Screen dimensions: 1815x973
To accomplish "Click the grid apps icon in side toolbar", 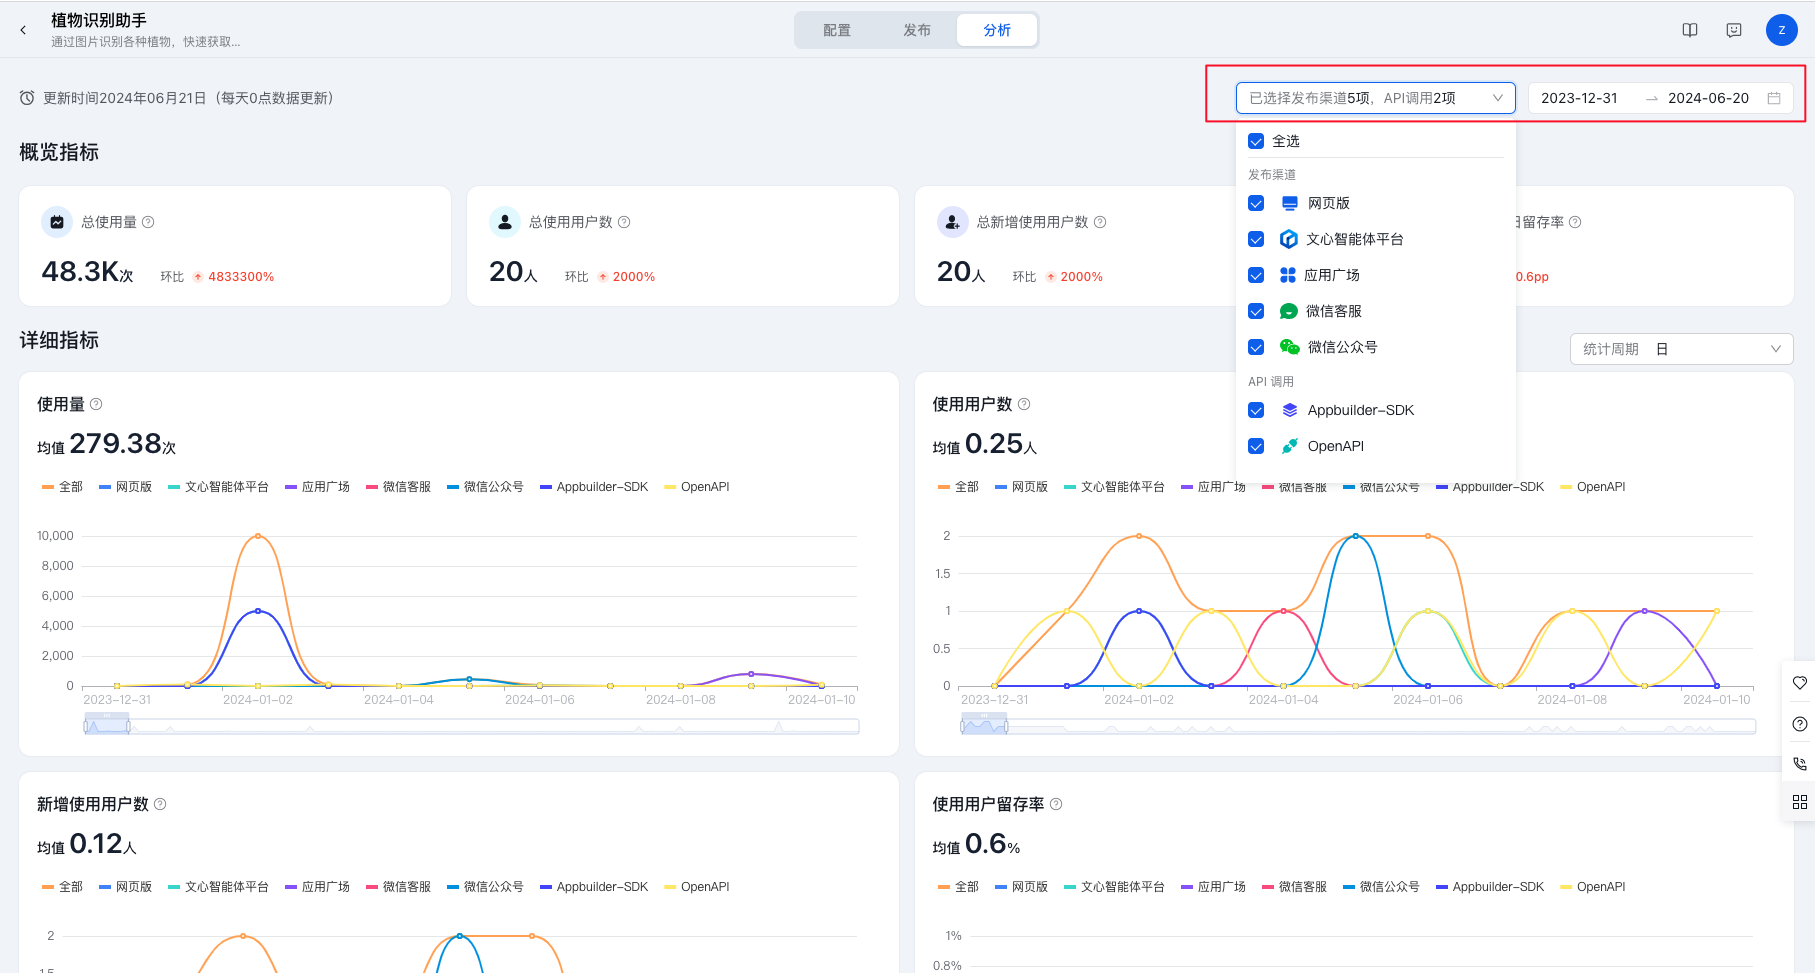I will tap(1800, 802).
